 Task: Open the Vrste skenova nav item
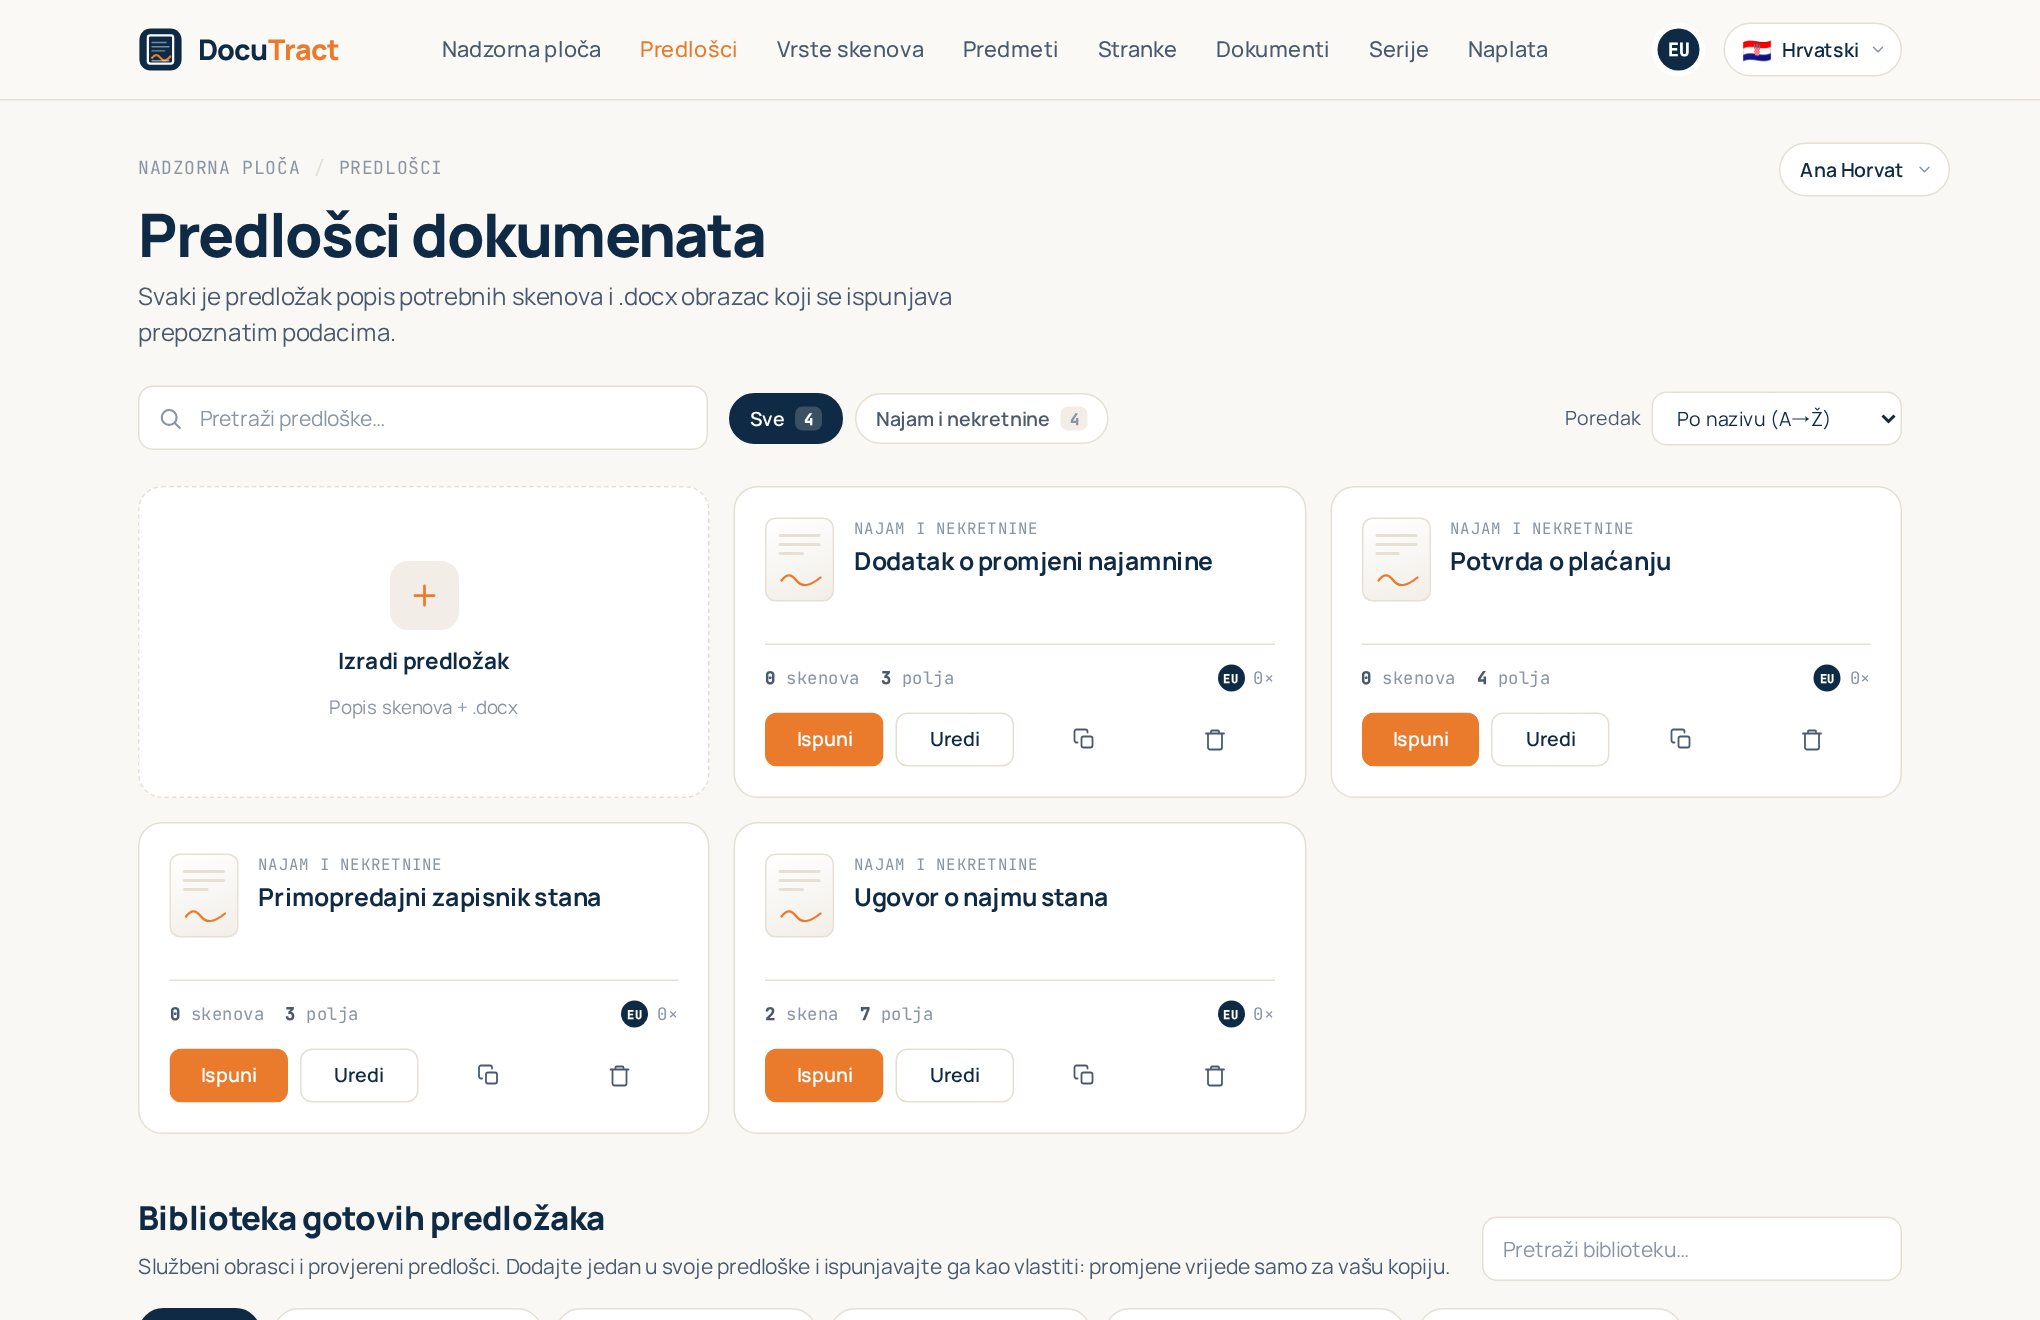pos(850,49)
